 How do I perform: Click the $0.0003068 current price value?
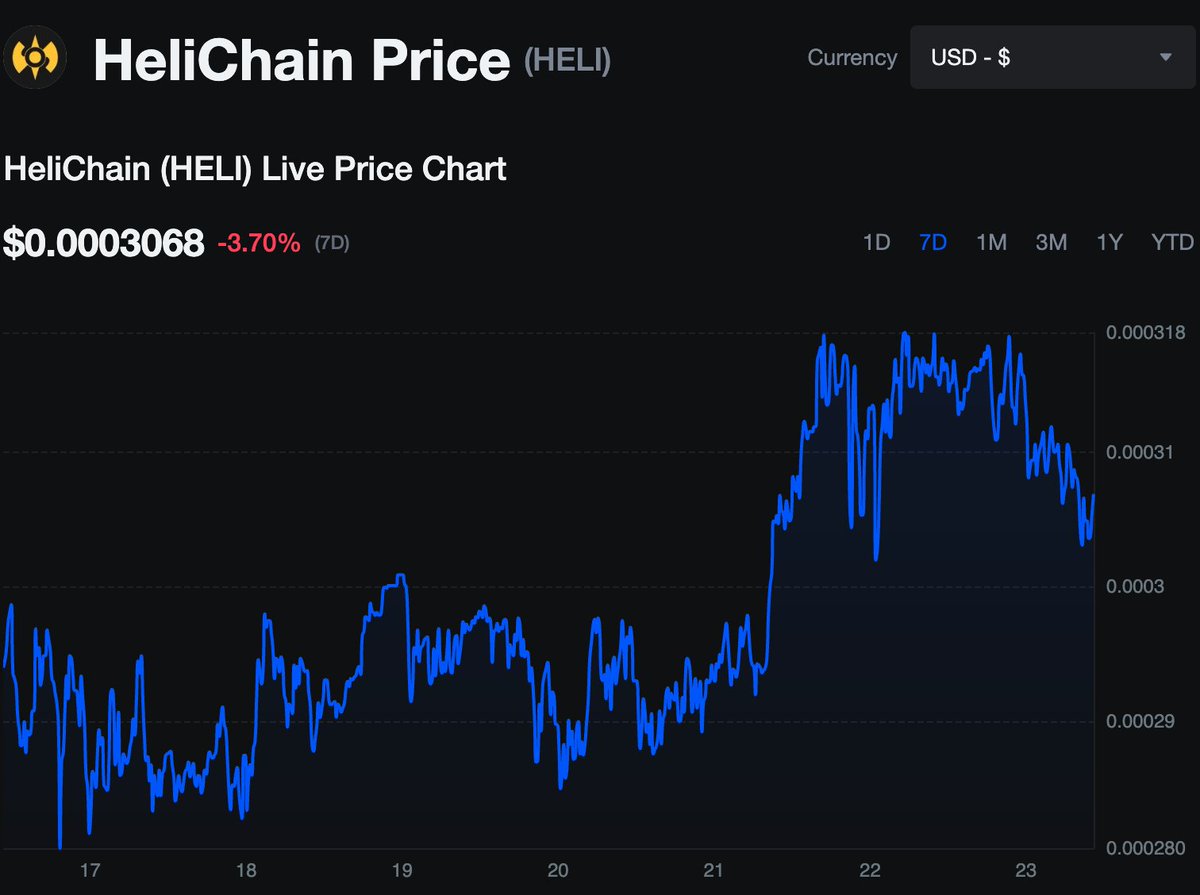(104, 243)
